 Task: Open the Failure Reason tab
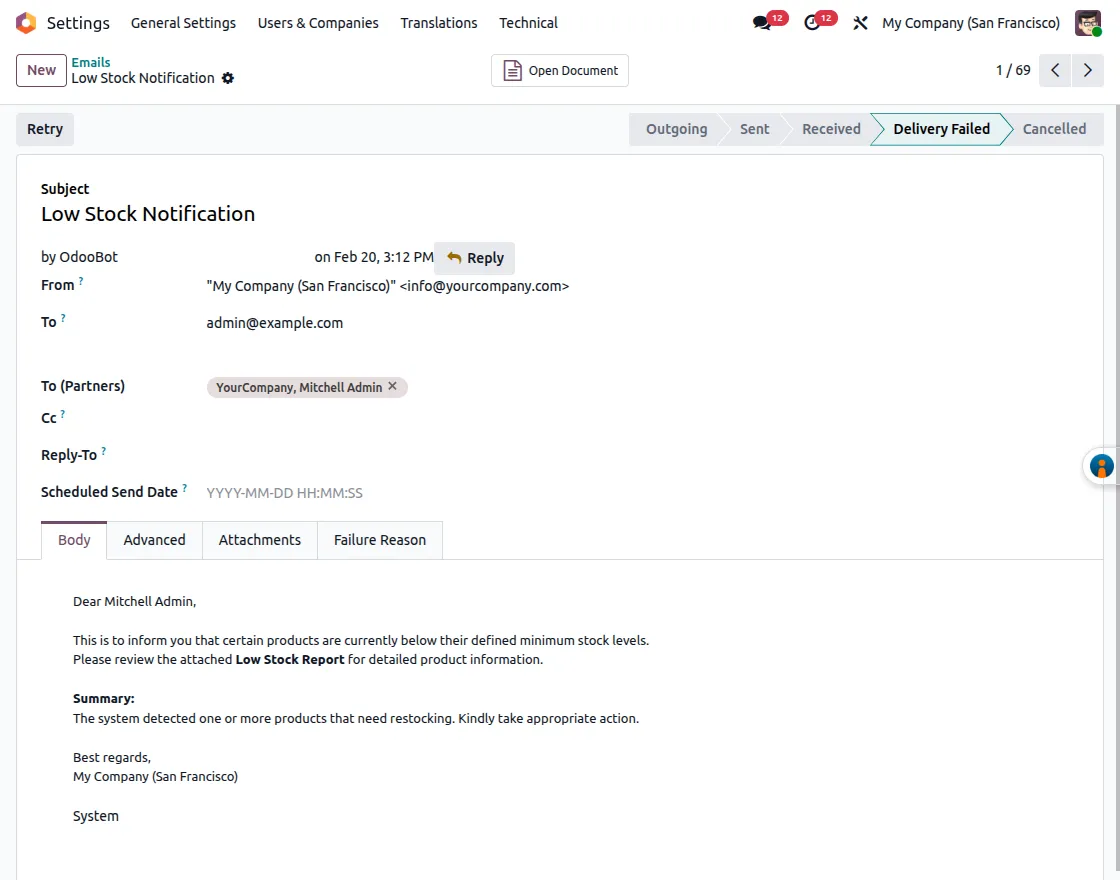point(380,539)
